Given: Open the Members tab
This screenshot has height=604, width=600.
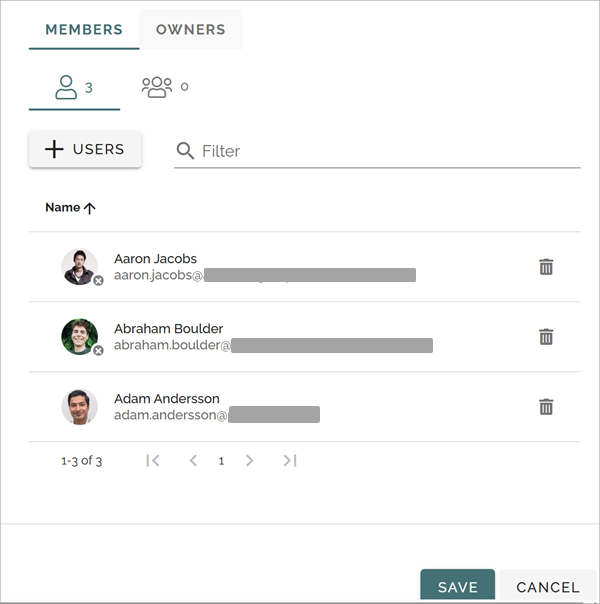Looking at the screenshot, I should click(84, 30).
